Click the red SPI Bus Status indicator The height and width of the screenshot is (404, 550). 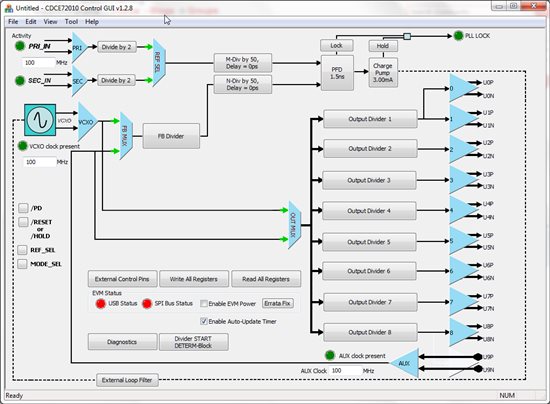(x=147, y=304)
